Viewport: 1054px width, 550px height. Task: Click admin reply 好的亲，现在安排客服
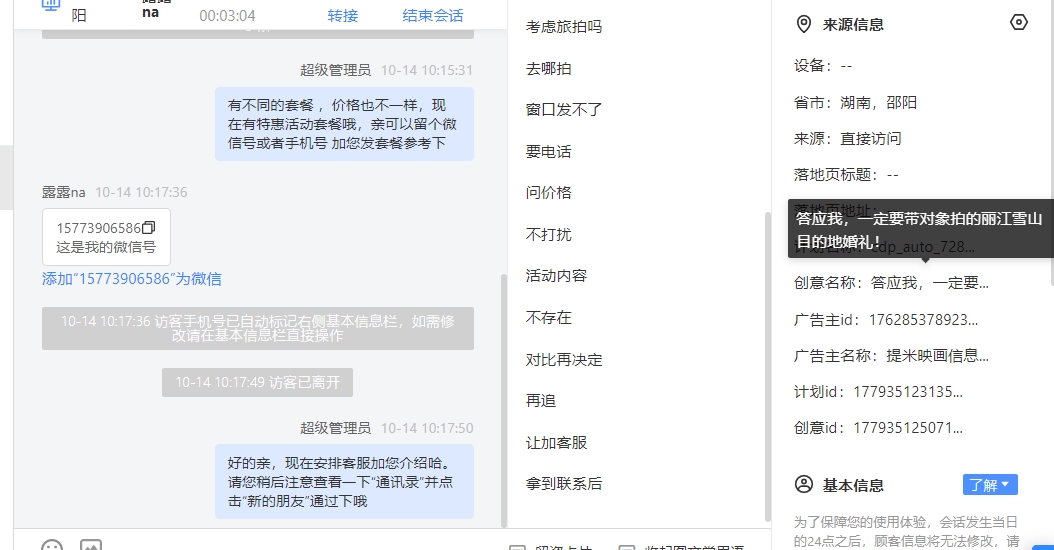point(344,481)
